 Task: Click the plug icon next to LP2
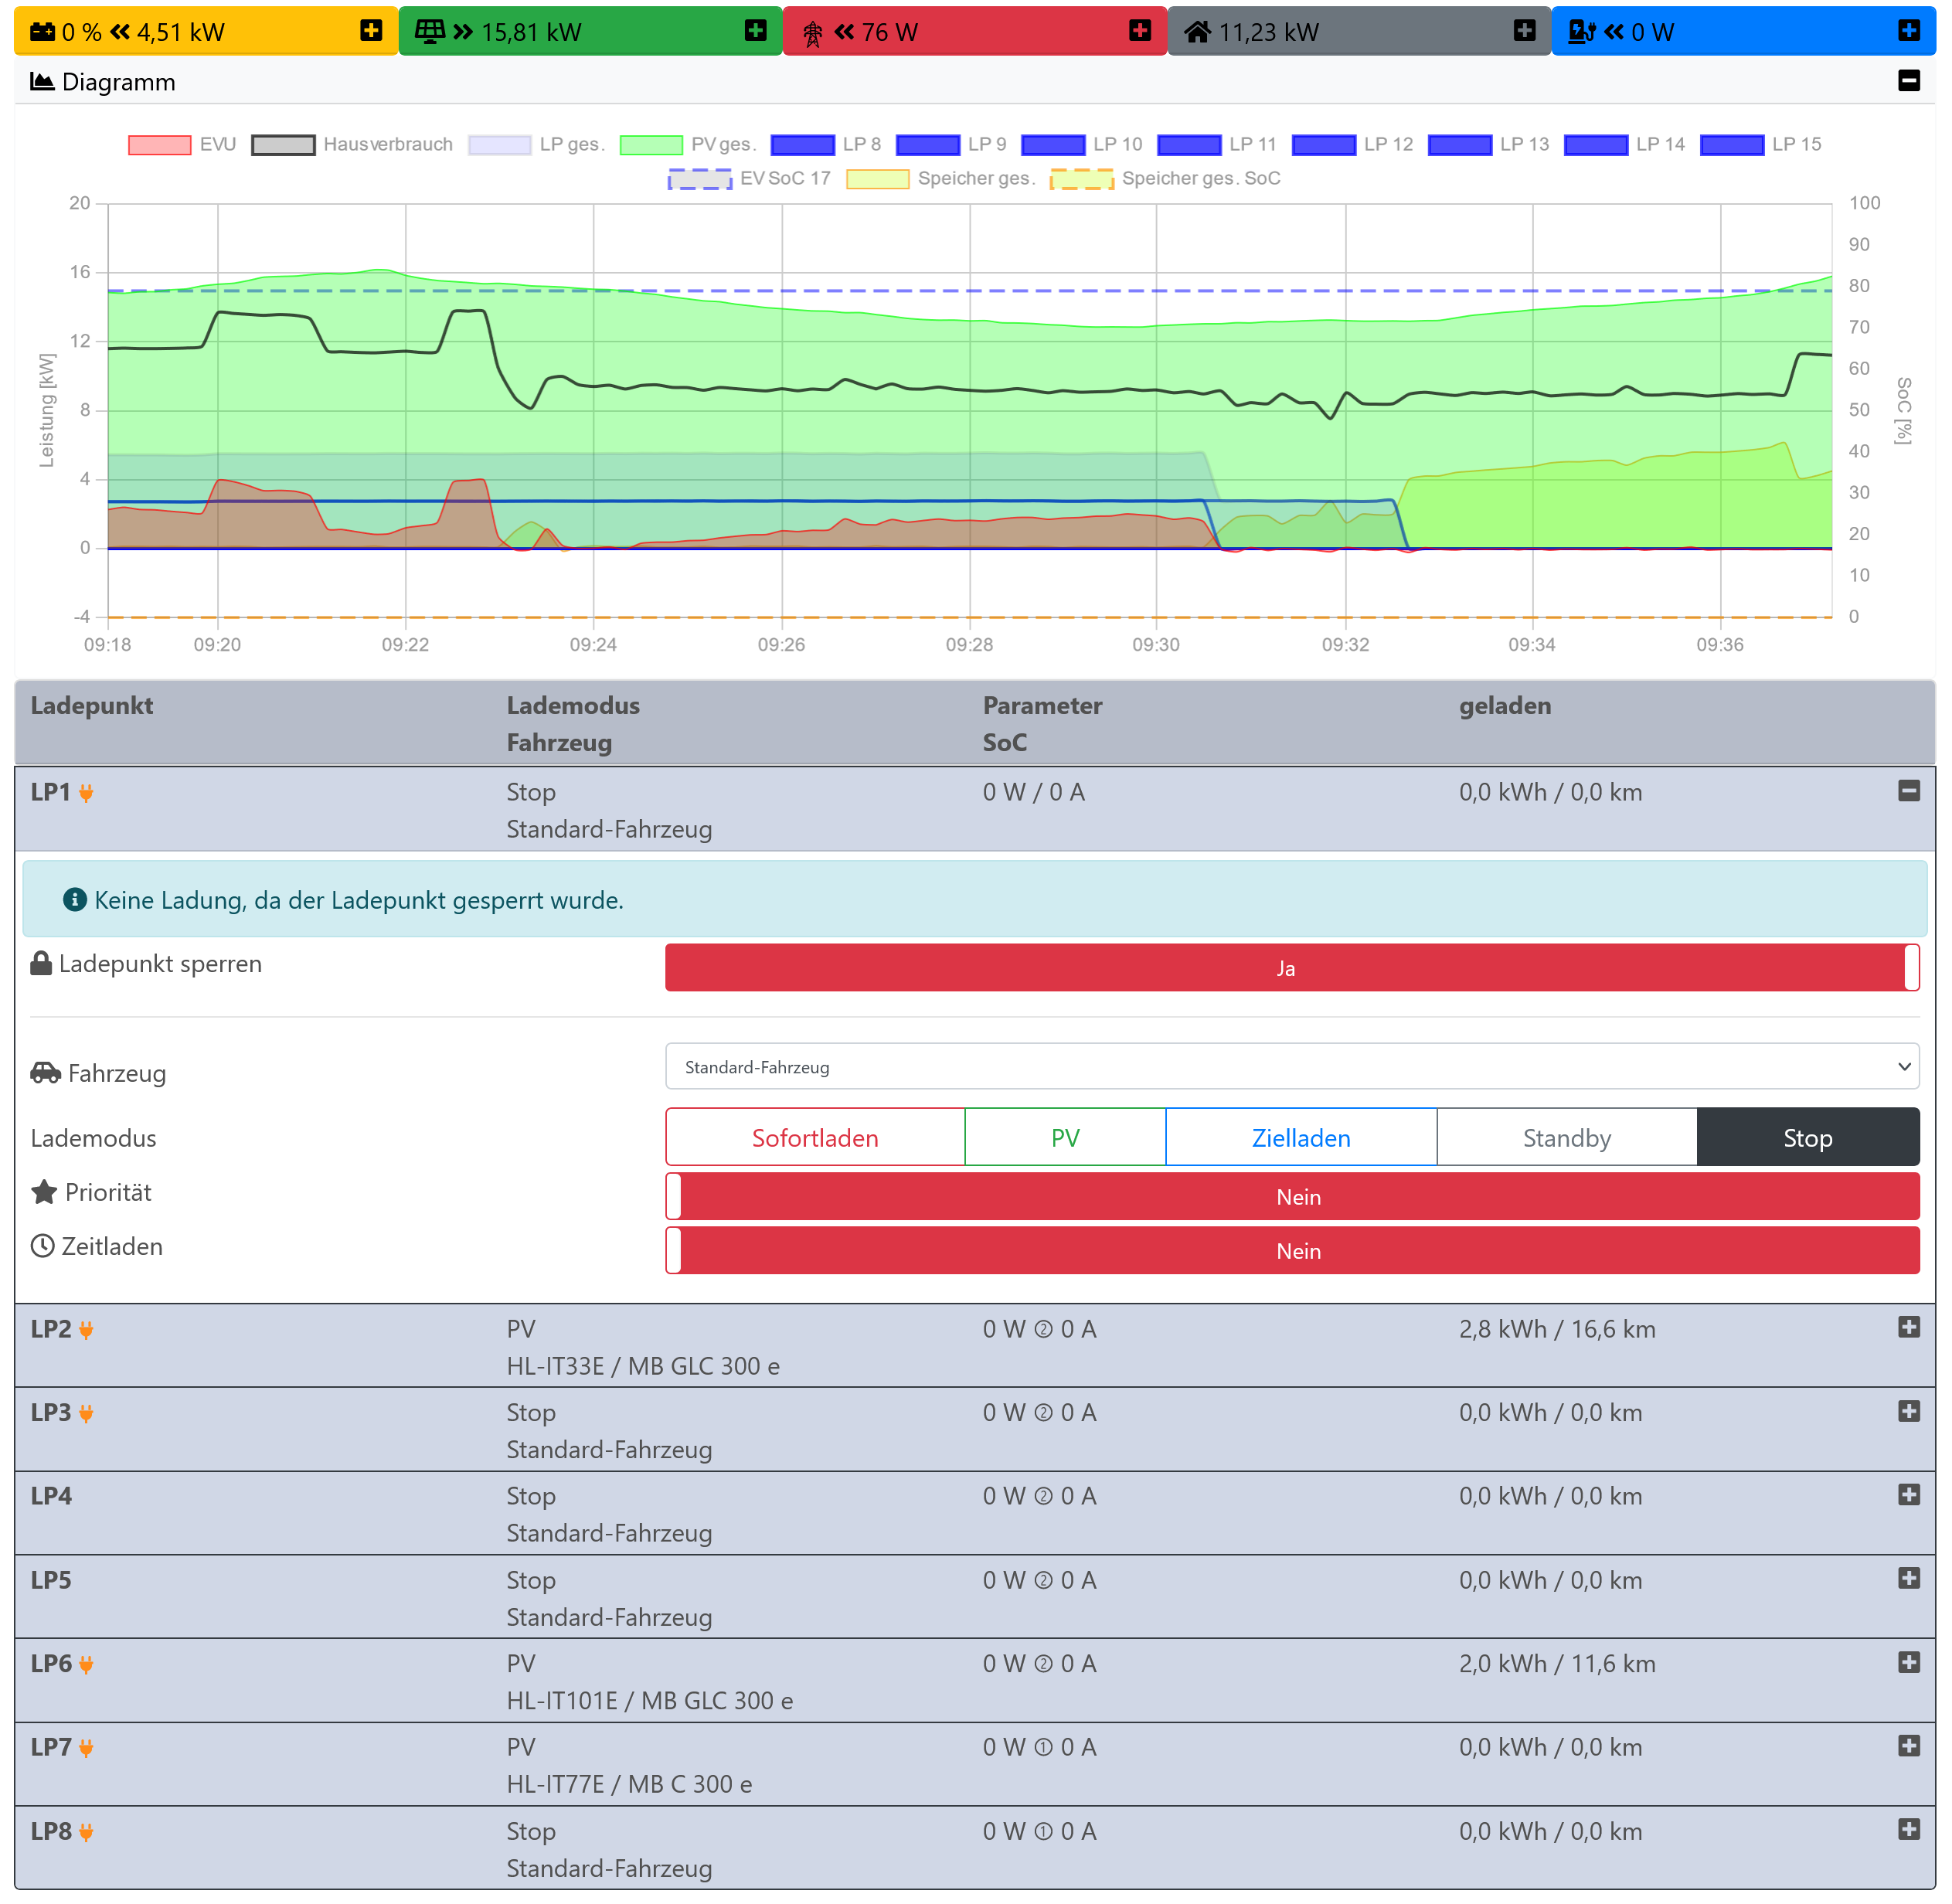(x=87, y=1330)
